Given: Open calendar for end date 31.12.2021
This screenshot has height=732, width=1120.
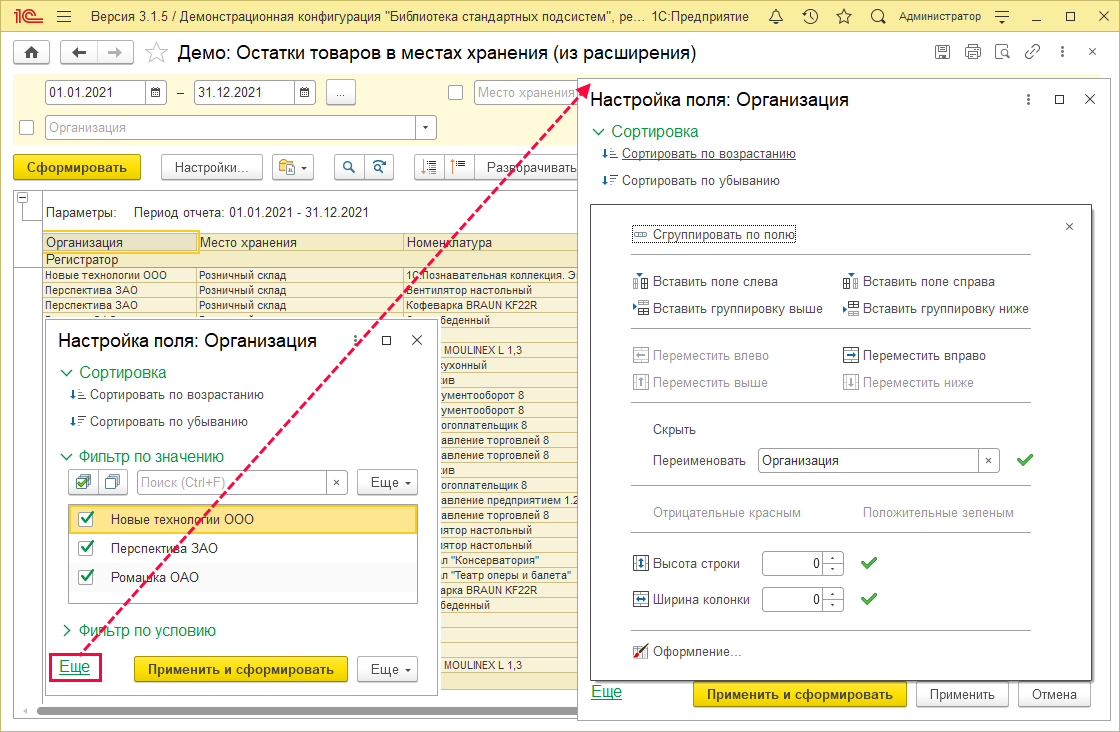Looking at the screenshot, I should click(x=304, y=93).
